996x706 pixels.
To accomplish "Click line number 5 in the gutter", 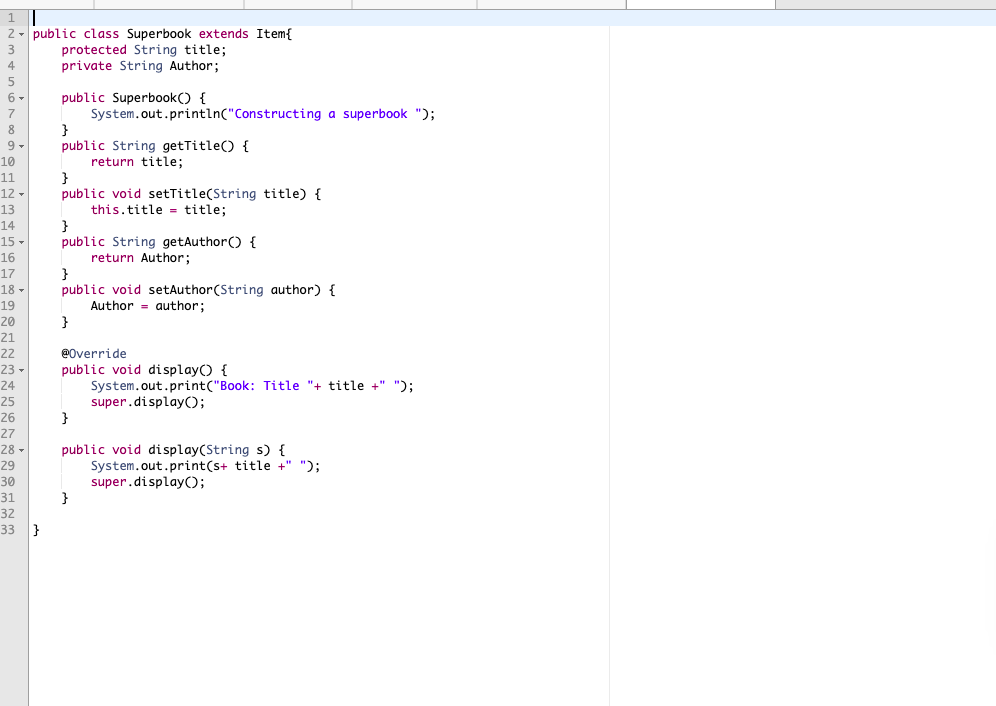I will [x=11, y=82].
